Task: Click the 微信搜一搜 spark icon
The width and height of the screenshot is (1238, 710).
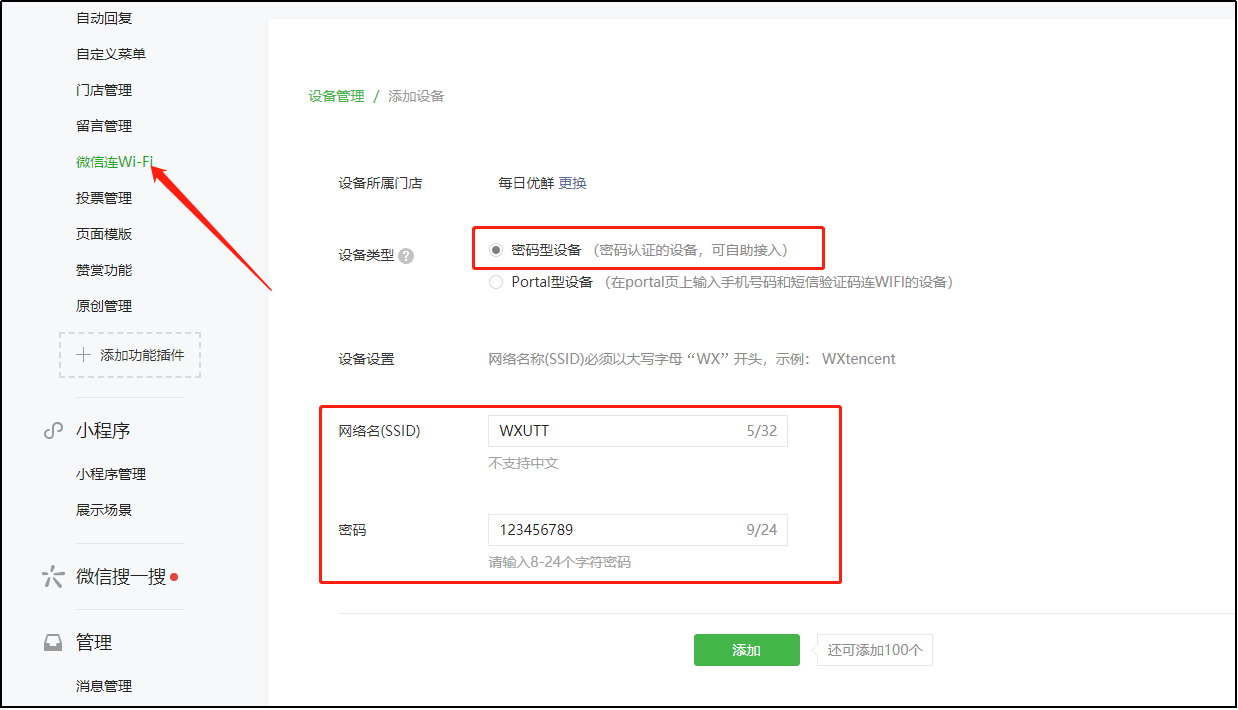Action: coord(53,577)
